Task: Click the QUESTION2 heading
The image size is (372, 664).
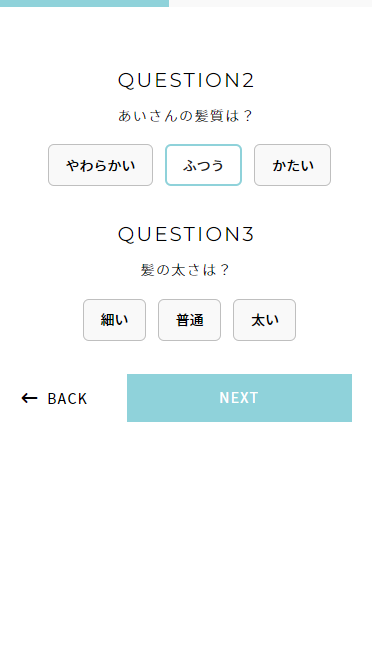Action: [186, 80]
